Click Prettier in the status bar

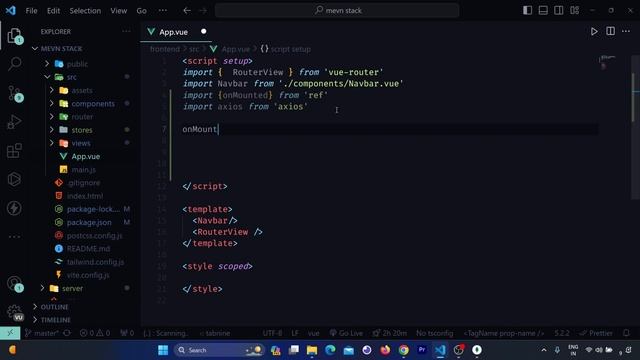[596, 333]
